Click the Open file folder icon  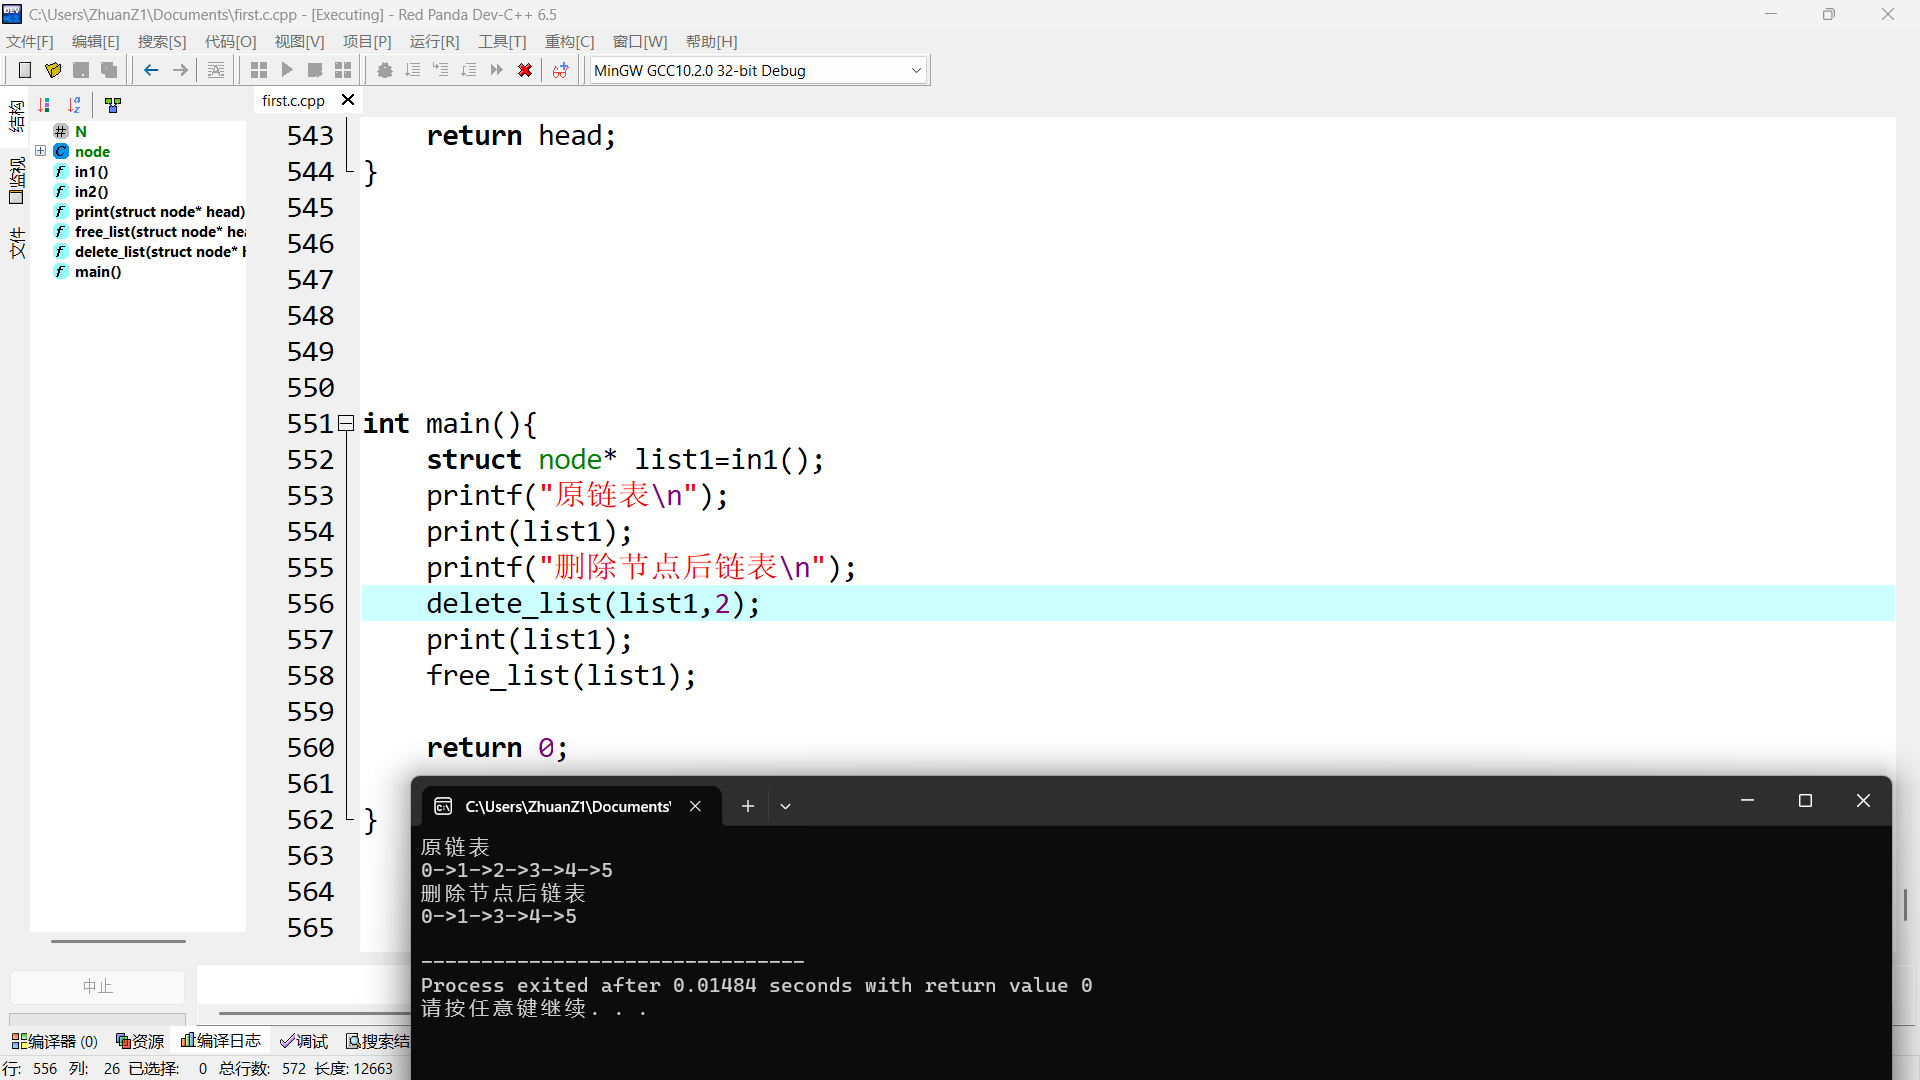point(53,70)
